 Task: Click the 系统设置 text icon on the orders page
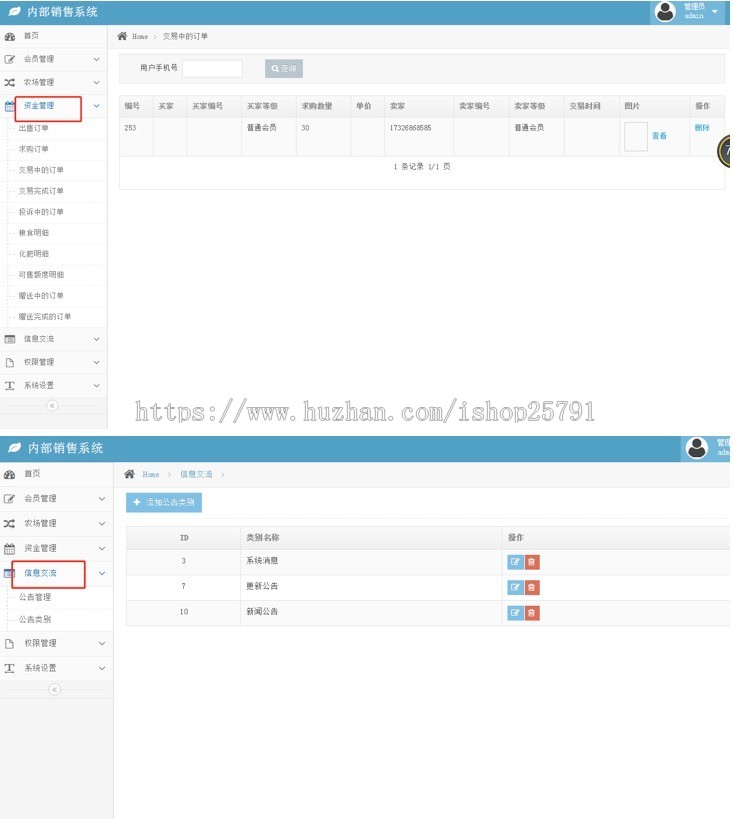pos(9,385)
